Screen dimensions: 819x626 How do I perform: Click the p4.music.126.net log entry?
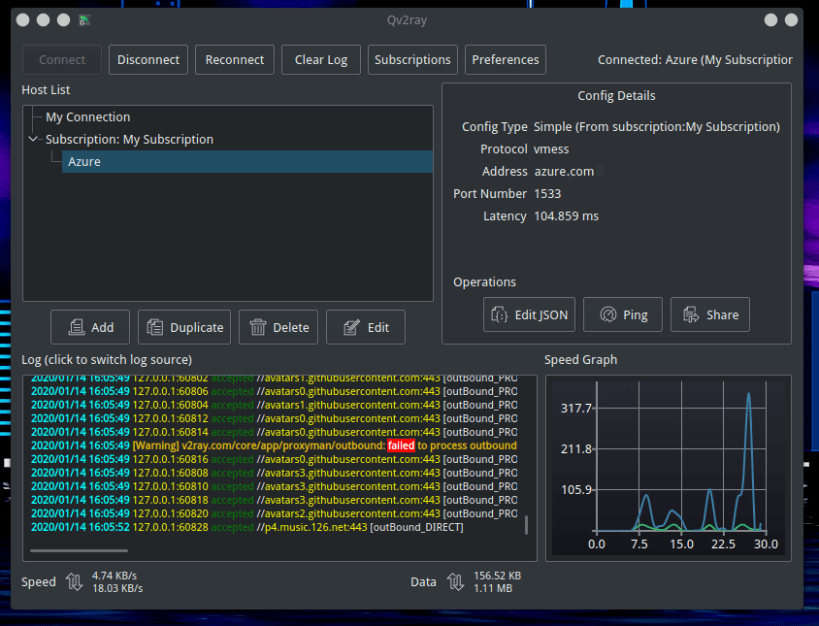247,527
